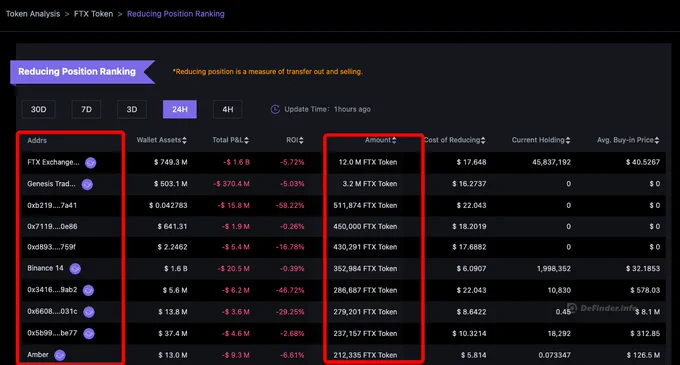Click the badge icon next to Binance 14
The width and height of the screenshot is (680, 365).
(75, 269)
